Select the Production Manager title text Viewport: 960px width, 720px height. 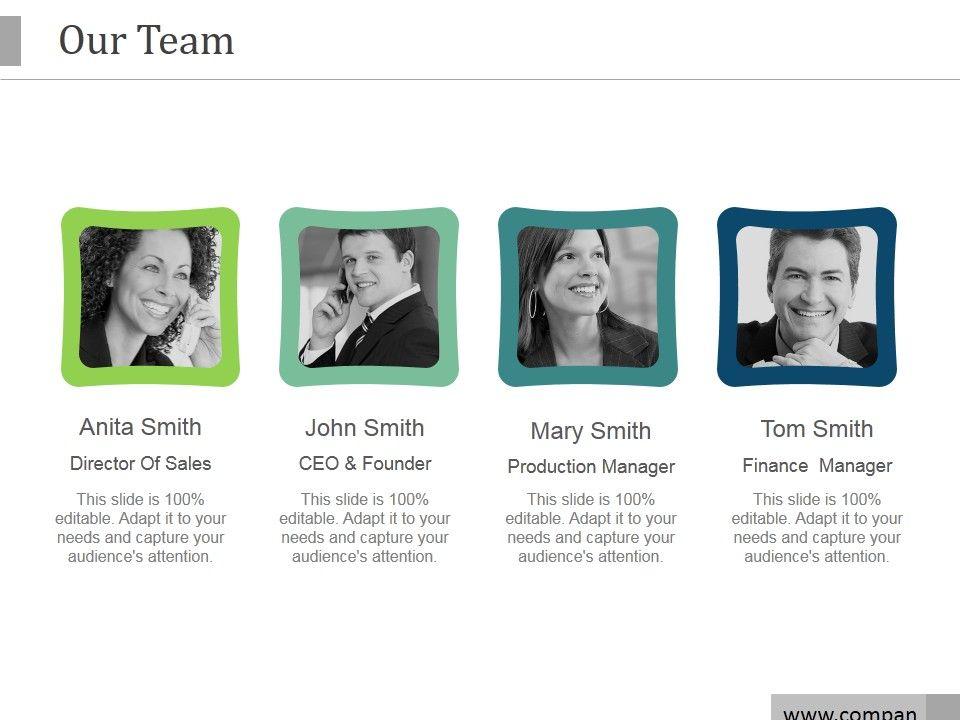tap(591, 467)
